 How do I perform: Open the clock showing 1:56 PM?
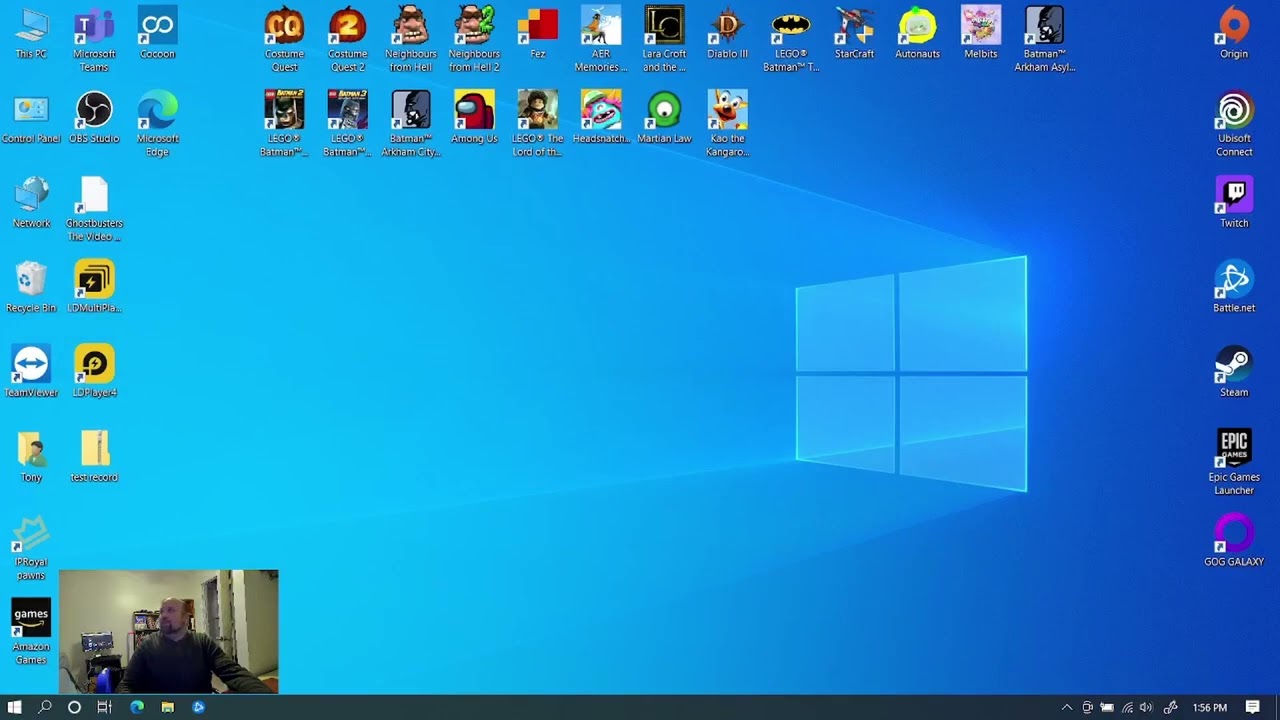click(1209, 708)
